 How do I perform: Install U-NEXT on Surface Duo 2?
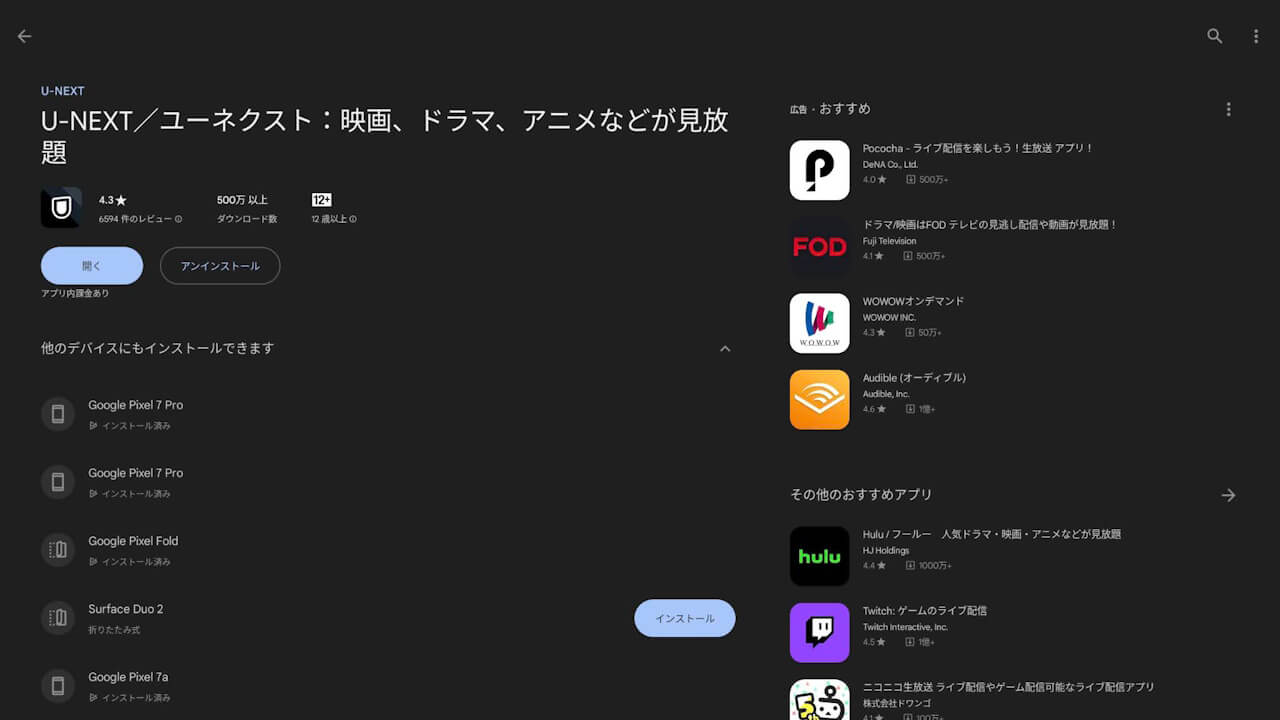(684, 618)
